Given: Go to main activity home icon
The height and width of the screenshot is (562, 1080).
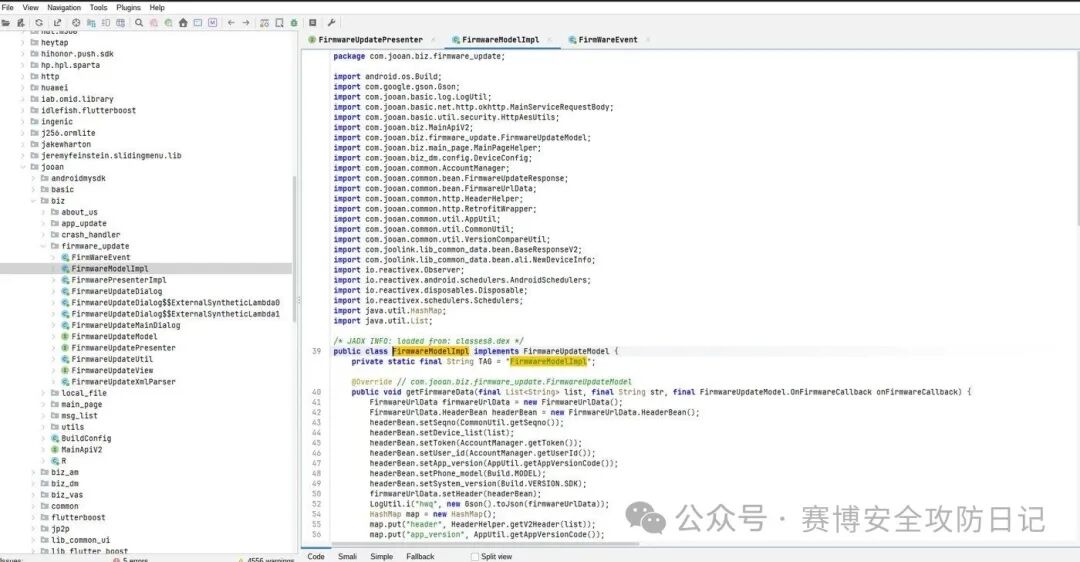Looking at the screenshot, I should point(183,23).
